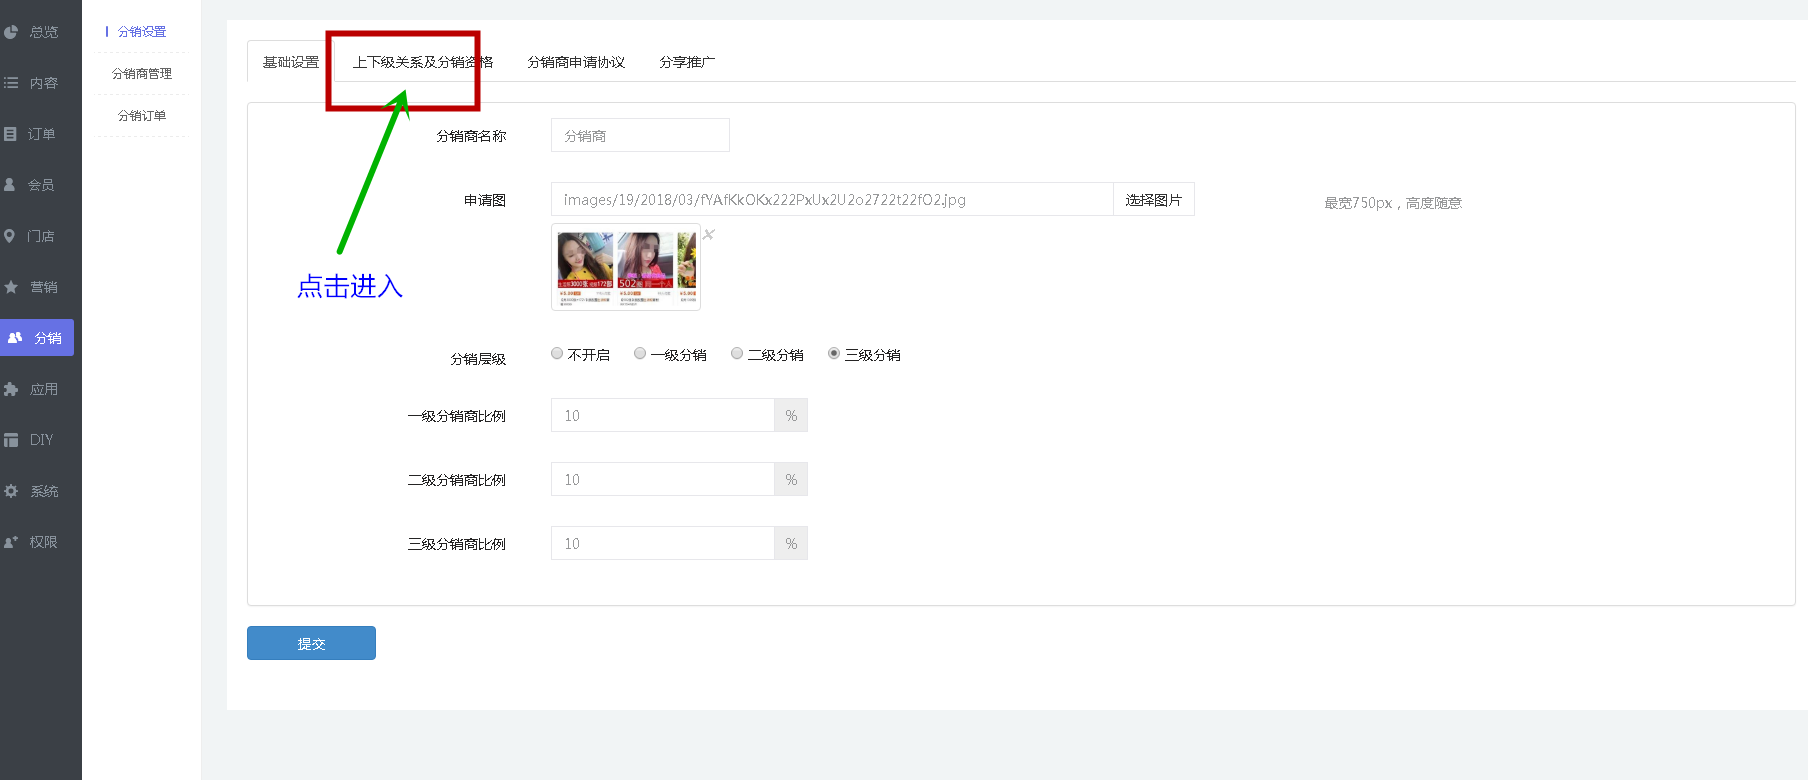Choose the 一级分销 radio button

pyautogui.click(x=640, y=354)
